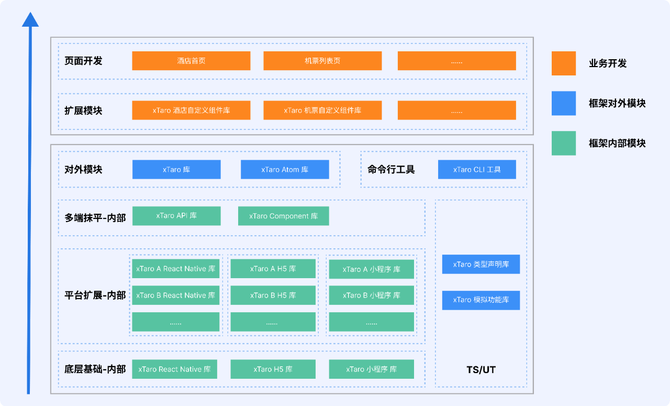
Task: Click the orange 业务开发 legend swatch
Action: pos(563,63)
